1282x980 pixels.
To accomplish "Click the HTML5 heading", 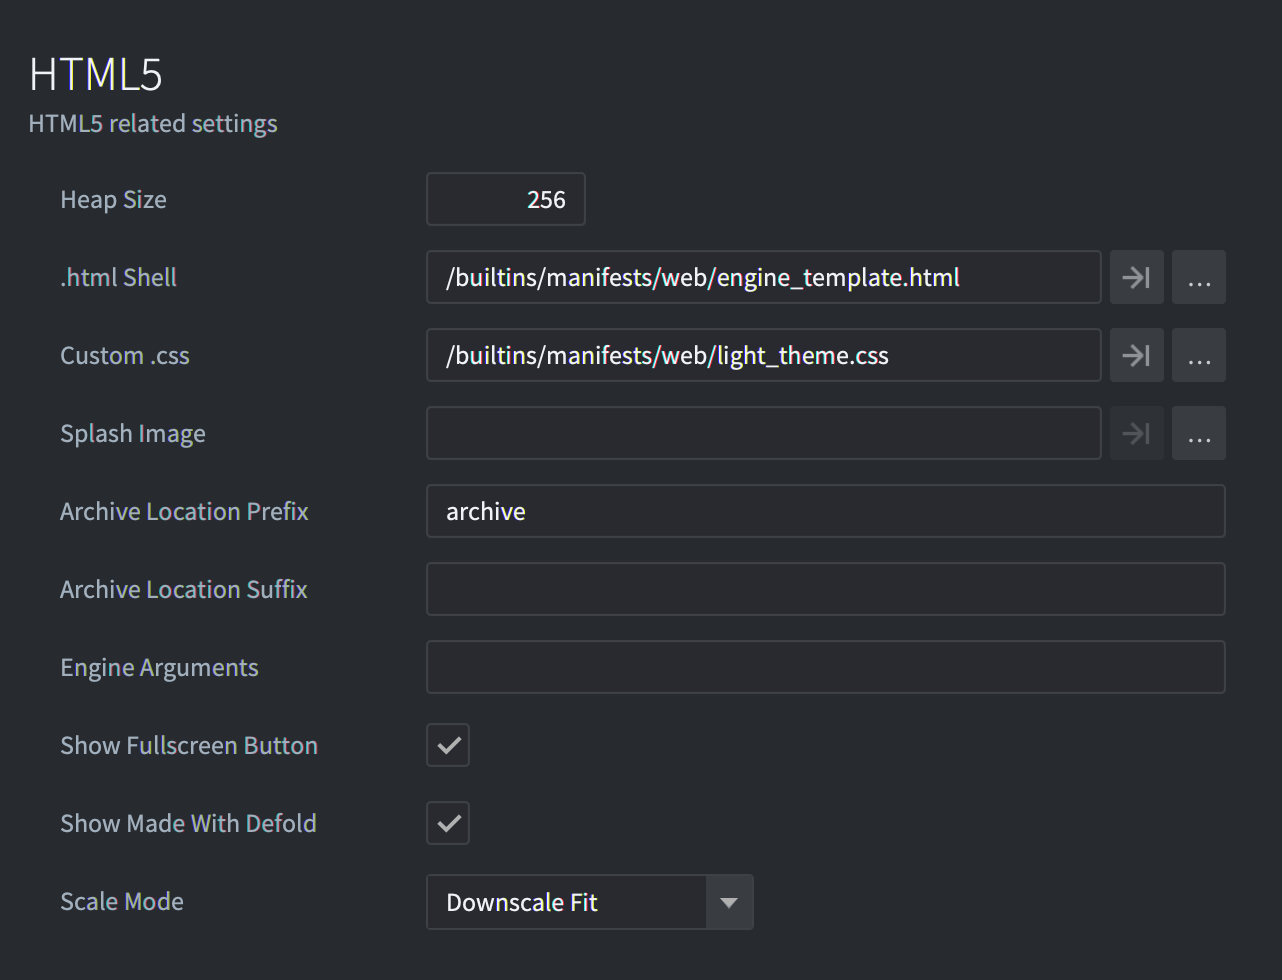I will click(95, 74).
